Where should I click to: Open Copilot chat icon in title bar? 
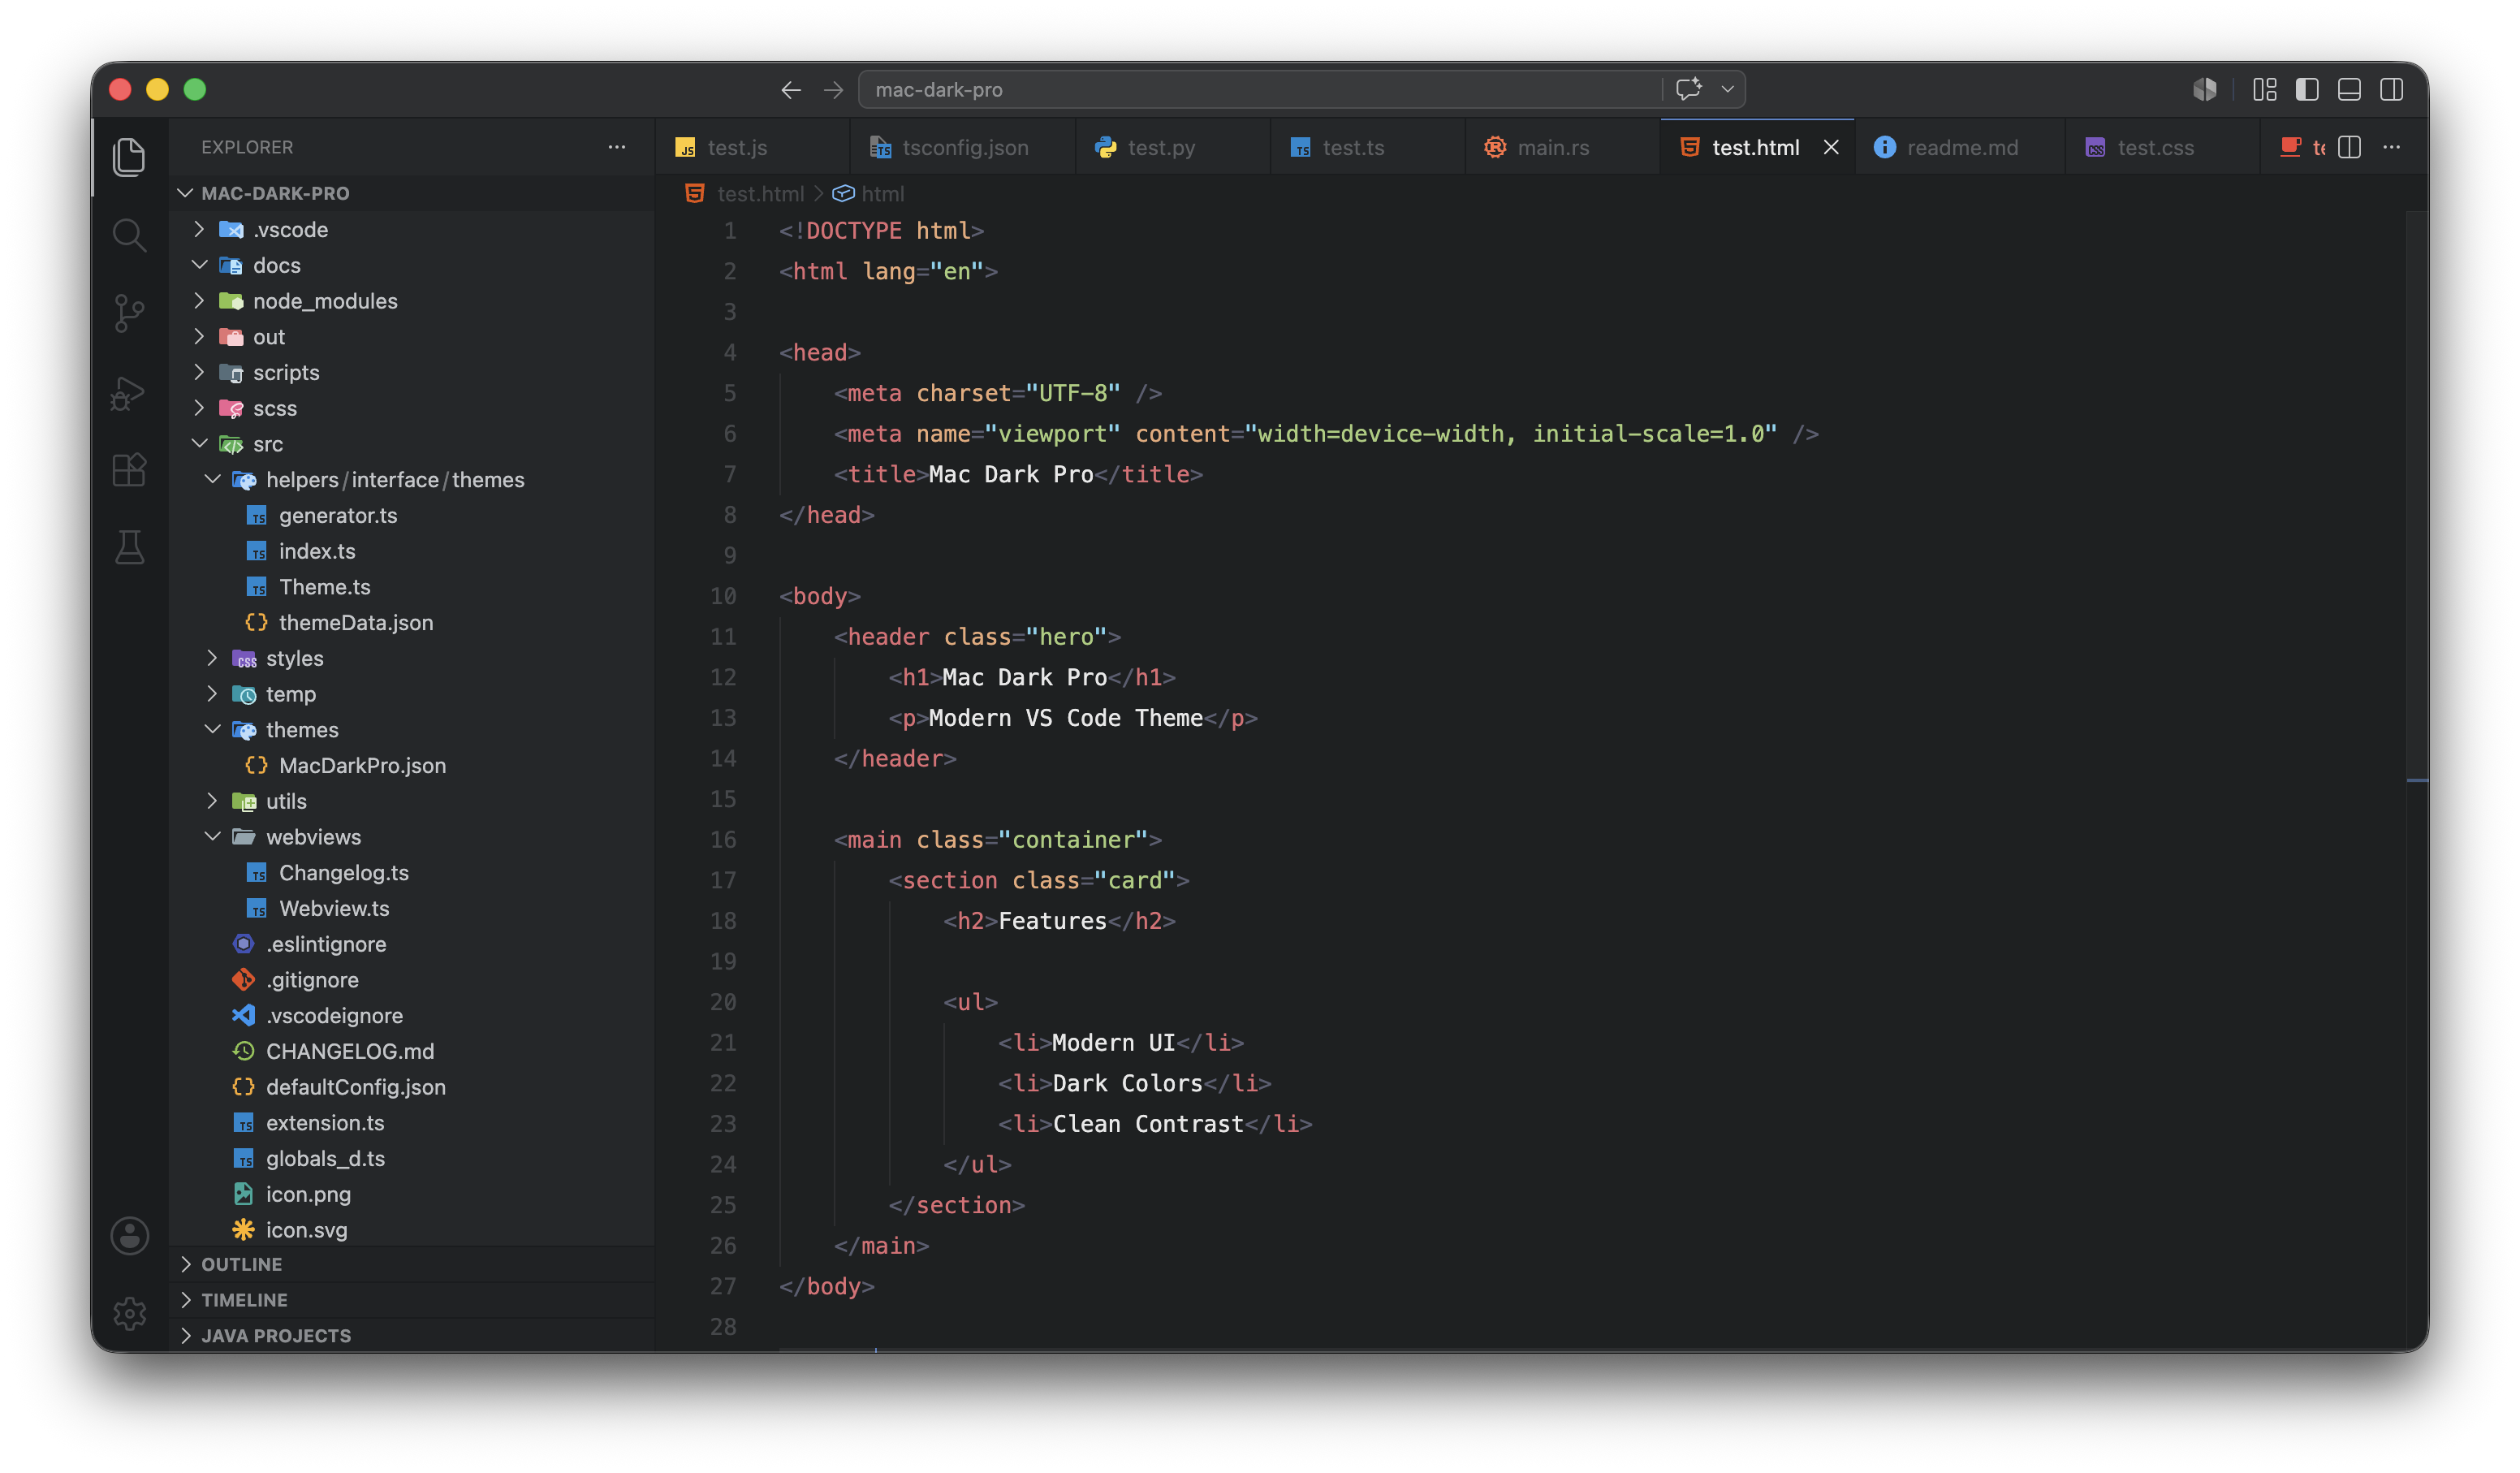tap(1689, 89)
